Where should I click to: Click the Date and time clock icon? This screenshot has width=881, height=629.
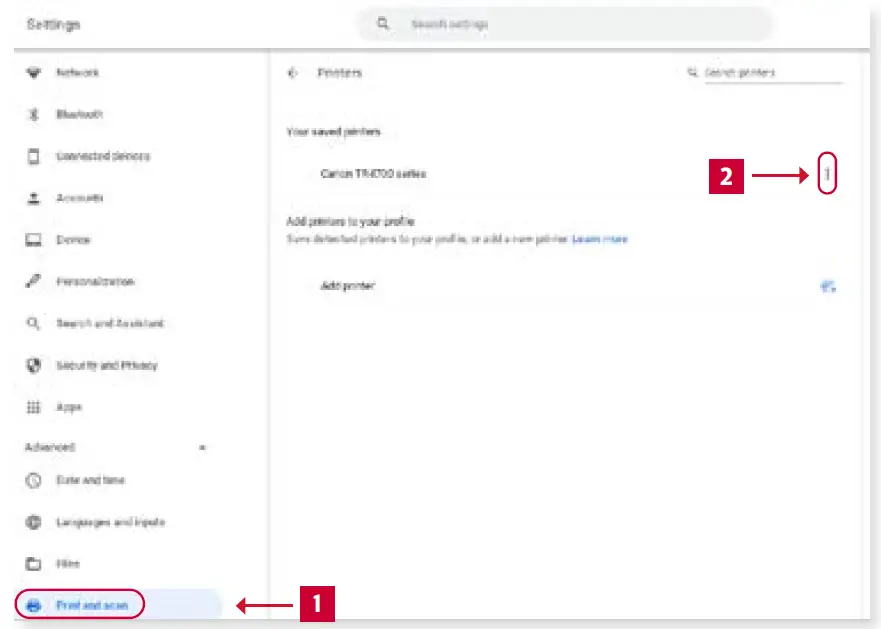click(x=34, y=481)
